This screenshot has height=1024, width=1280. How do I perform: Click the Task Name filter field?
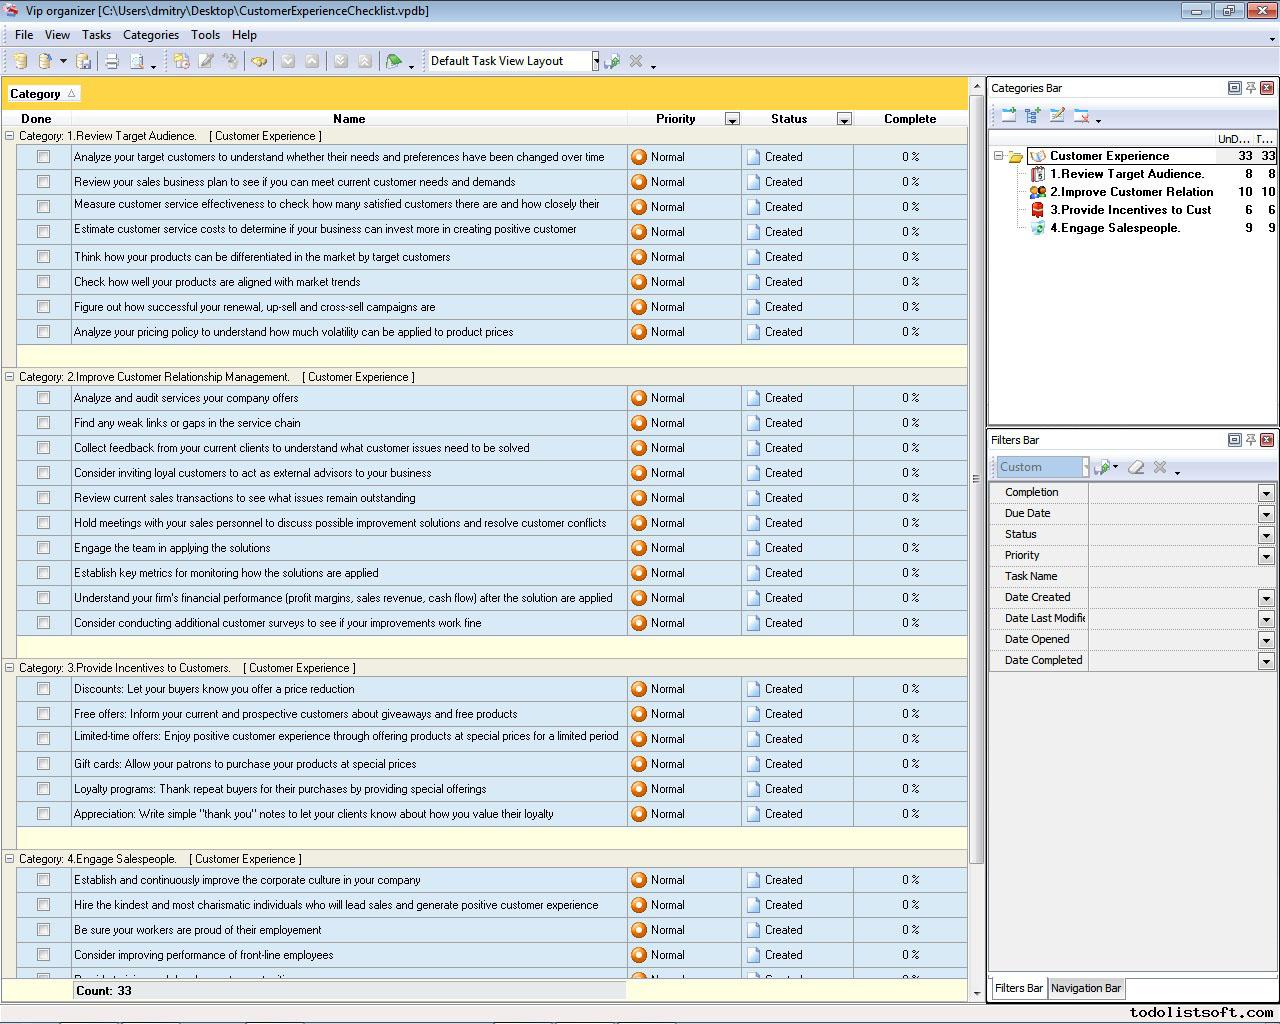click(x=1180, y=576)
